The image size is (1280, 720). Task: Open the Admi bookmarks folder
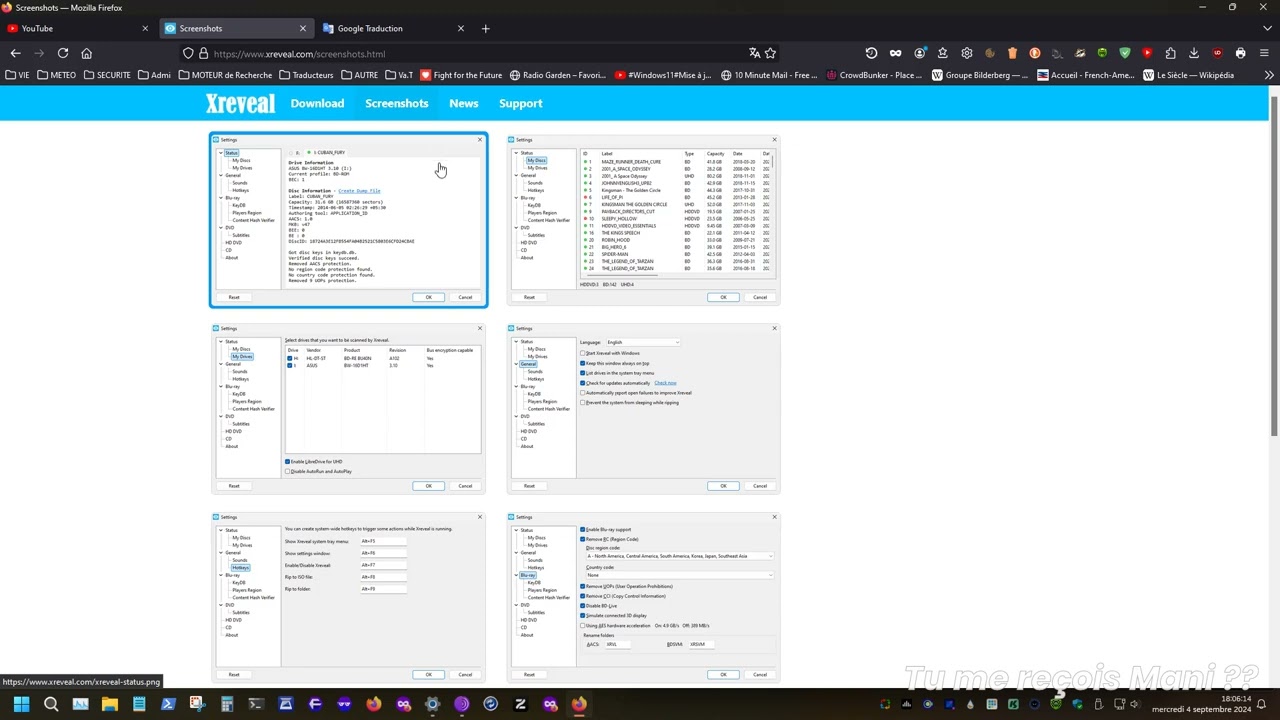[154, 75]
